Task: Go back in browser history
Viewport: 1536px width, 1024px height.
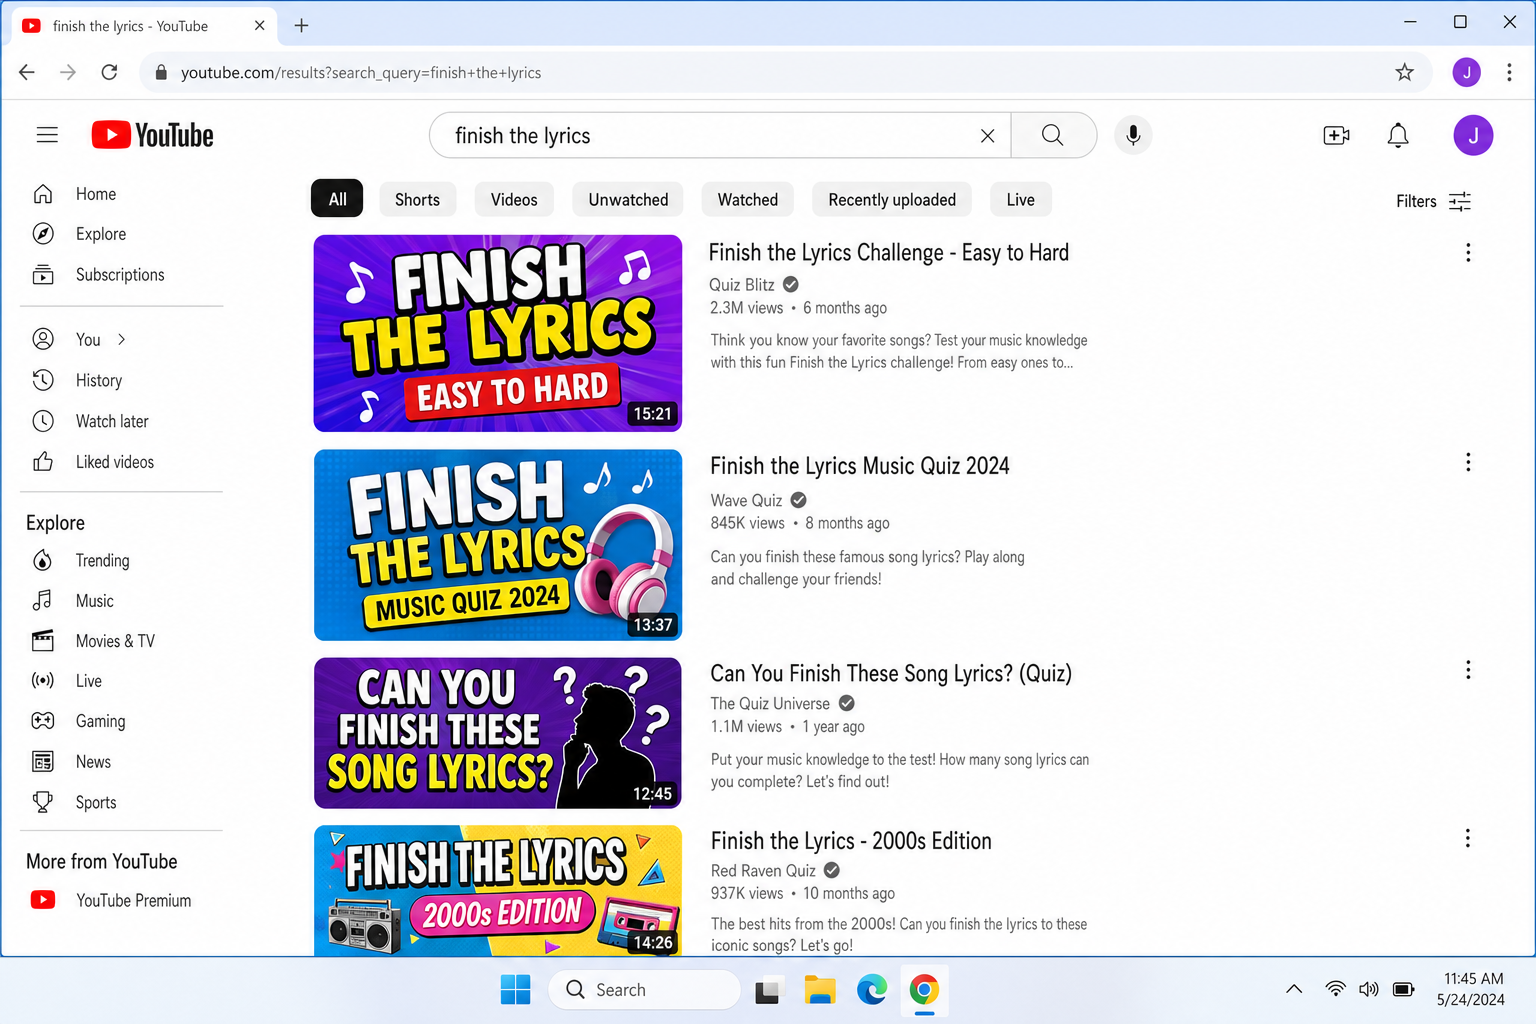Action: (27, 72)
